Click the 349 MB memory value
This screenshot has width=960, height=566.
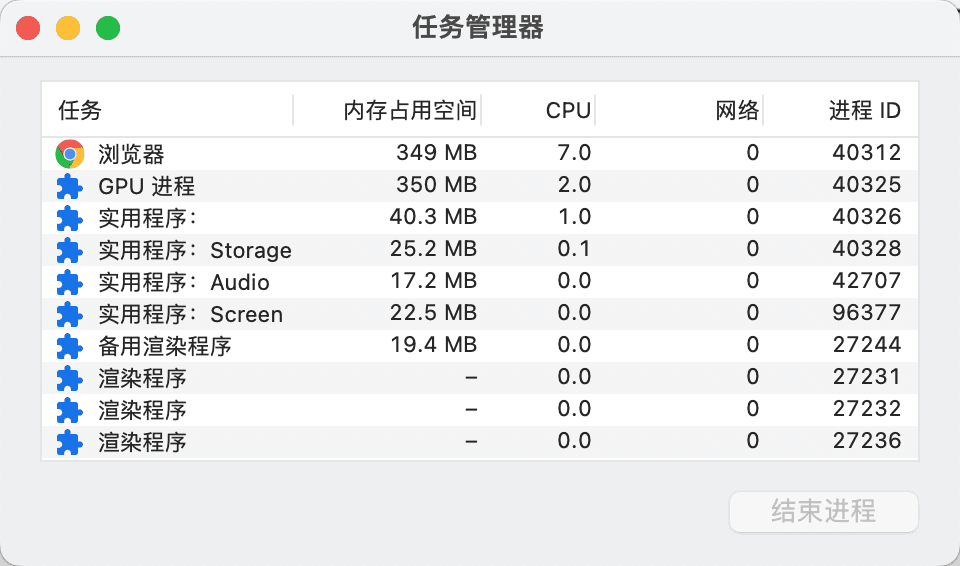[437, 153]
